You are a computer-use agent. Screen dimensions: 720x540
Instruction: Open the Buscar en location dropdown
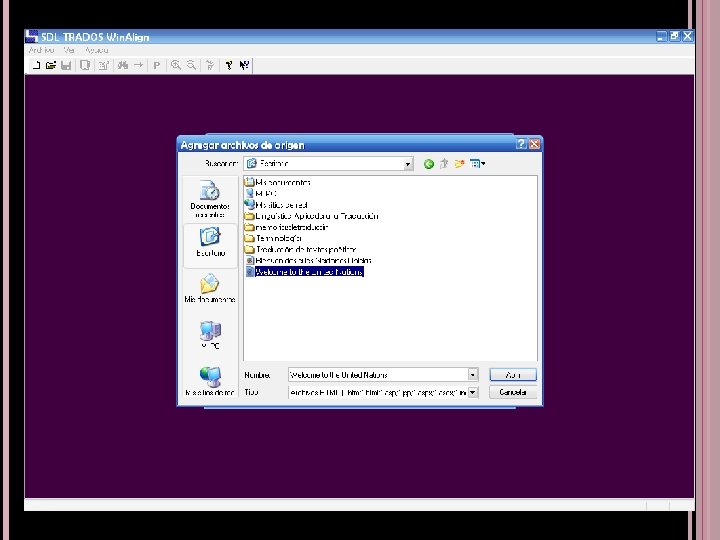(408, 164)
